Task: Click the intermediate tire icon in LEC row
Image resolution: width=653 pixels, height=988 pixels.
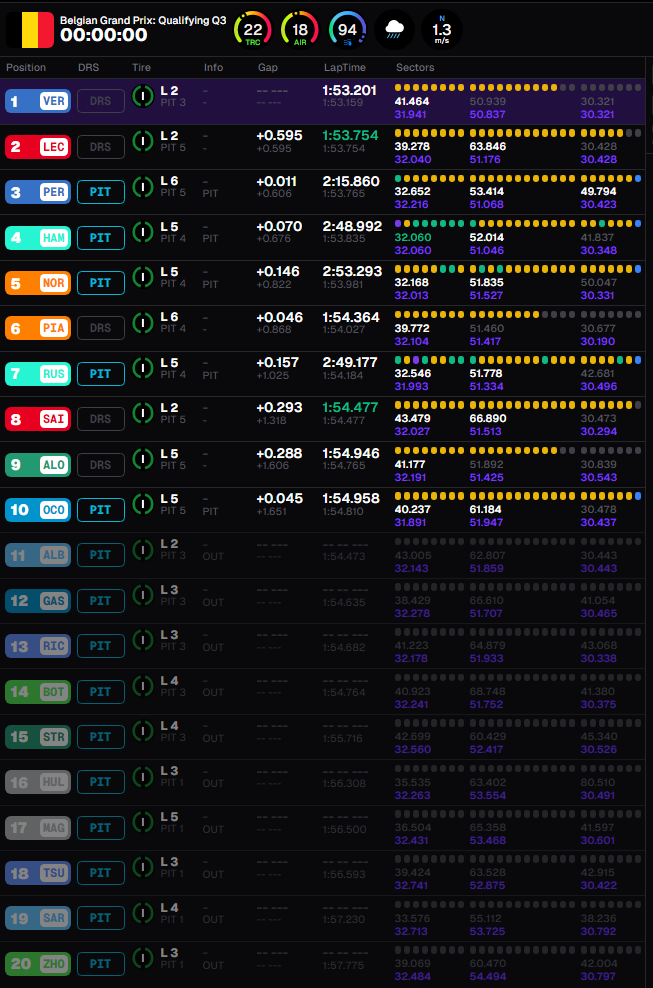Action: click(x=143, y=141)
